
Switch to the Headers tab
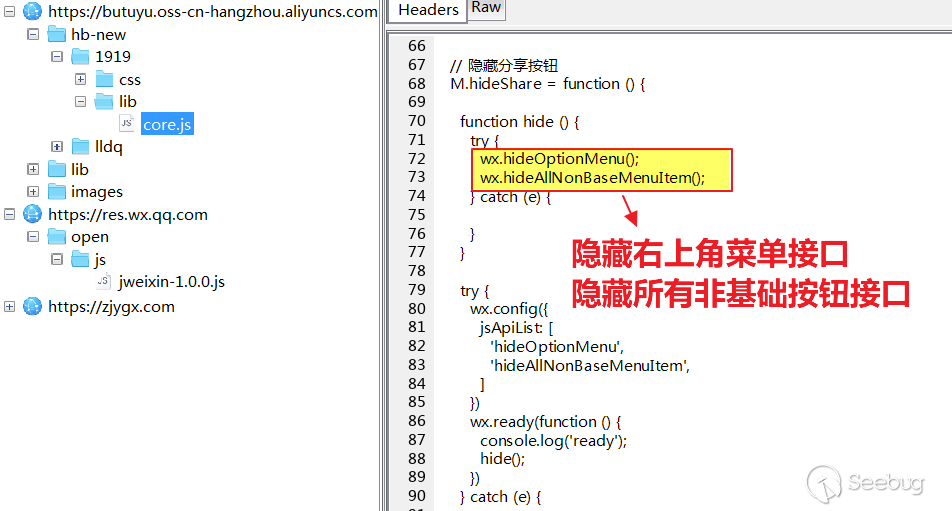[428, 10]
